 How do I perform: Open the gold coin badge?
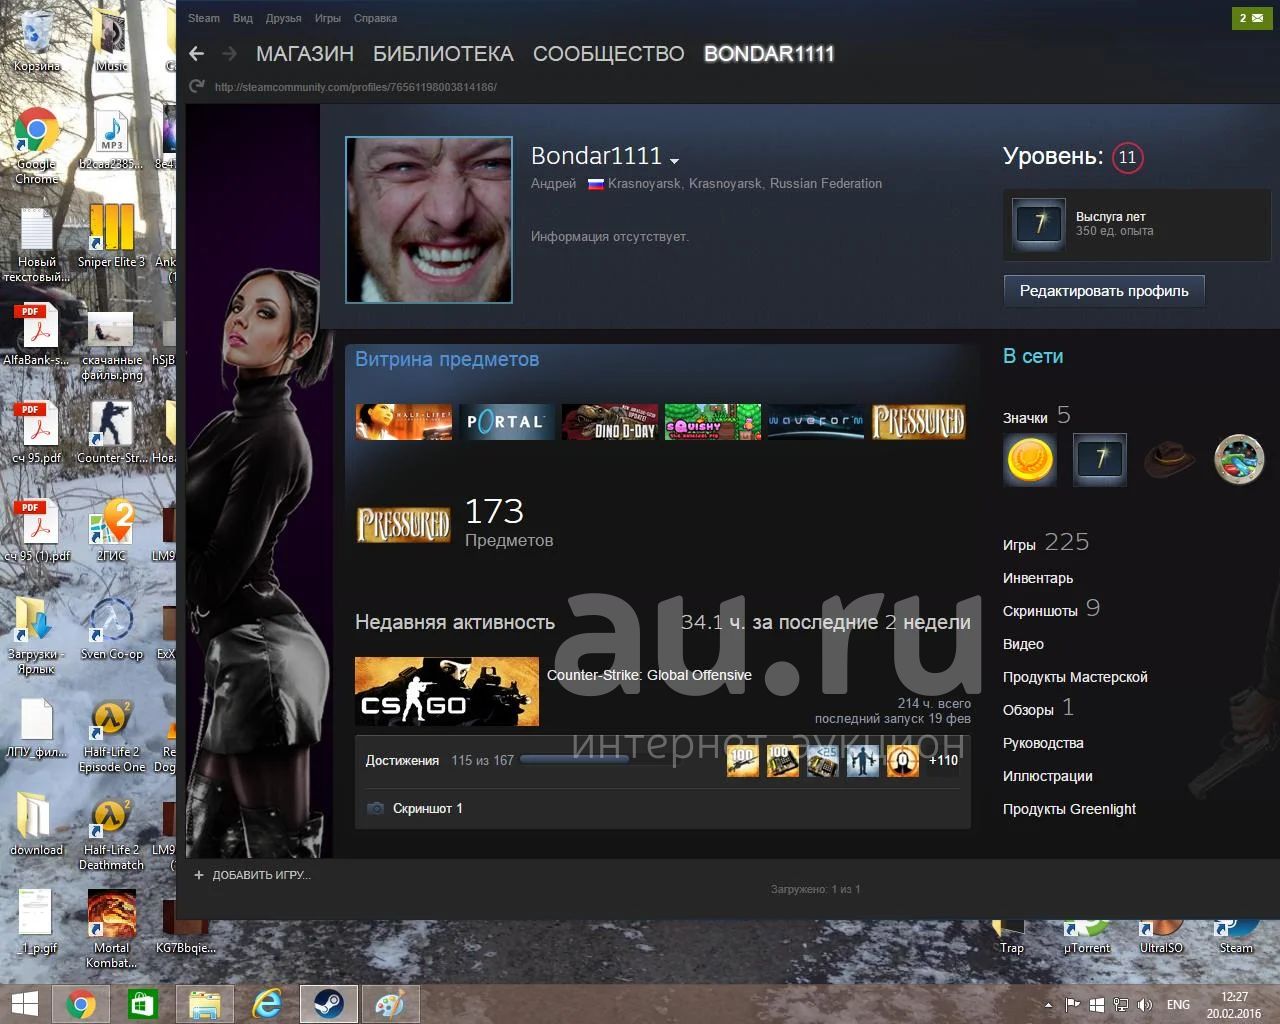[1030, 460]
